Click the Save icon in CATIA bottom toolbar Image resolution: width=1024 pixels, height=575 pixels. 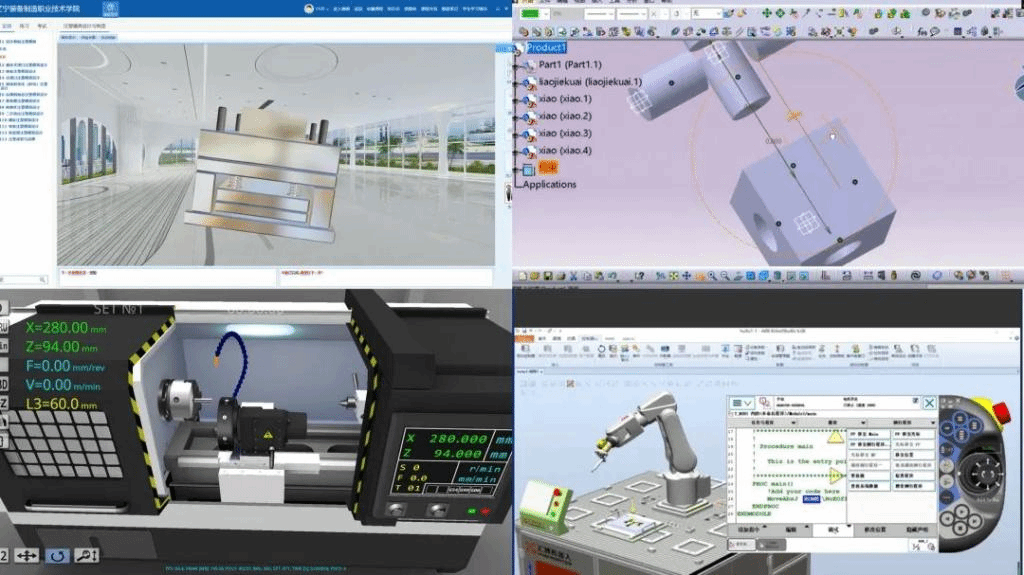(550, 275)
